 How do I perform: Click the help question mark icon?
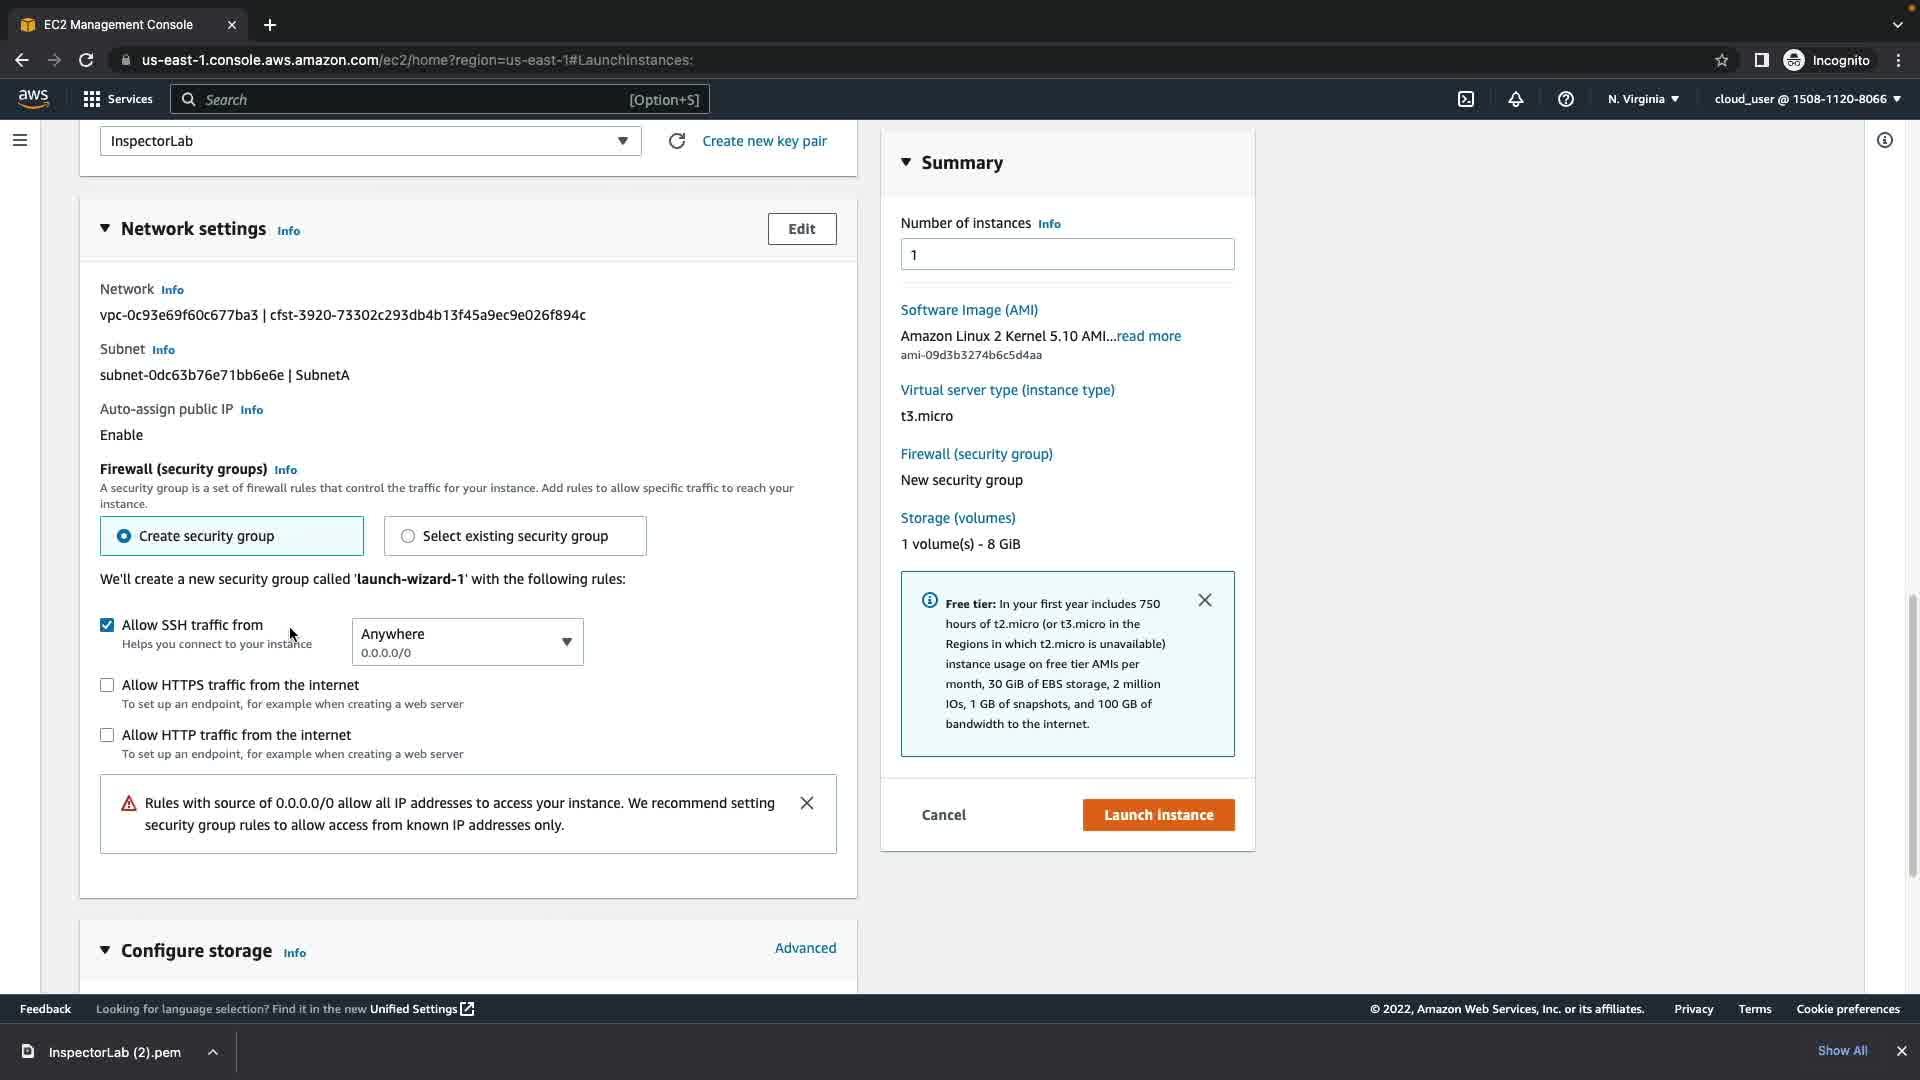1566,99
